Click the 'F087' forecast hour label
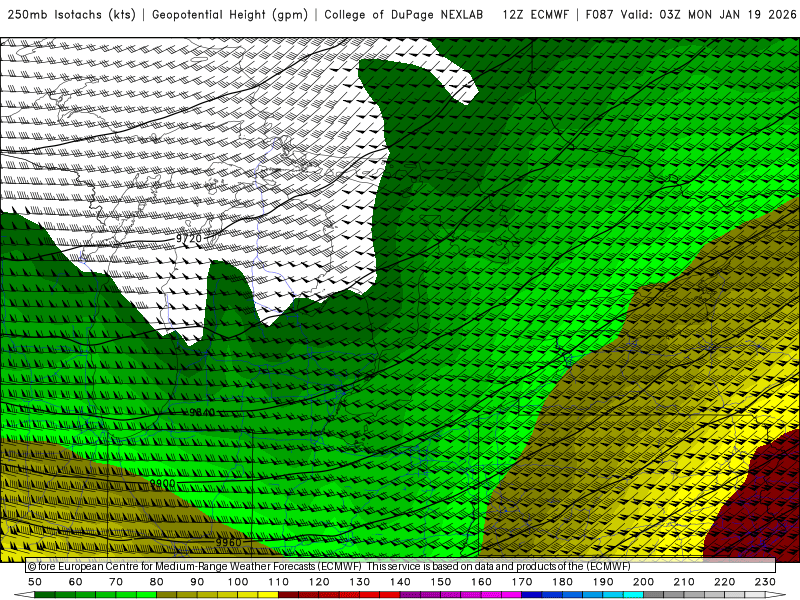 599,15
